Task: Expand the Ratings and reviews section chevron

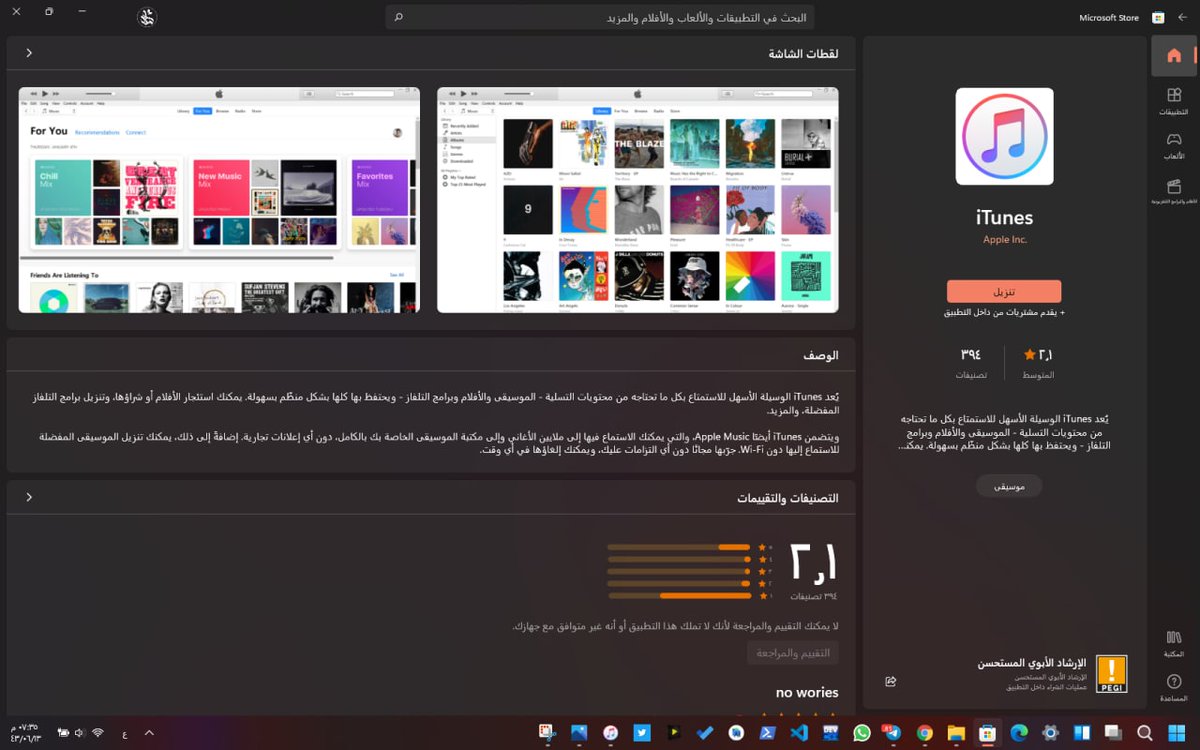Action: 29,497
